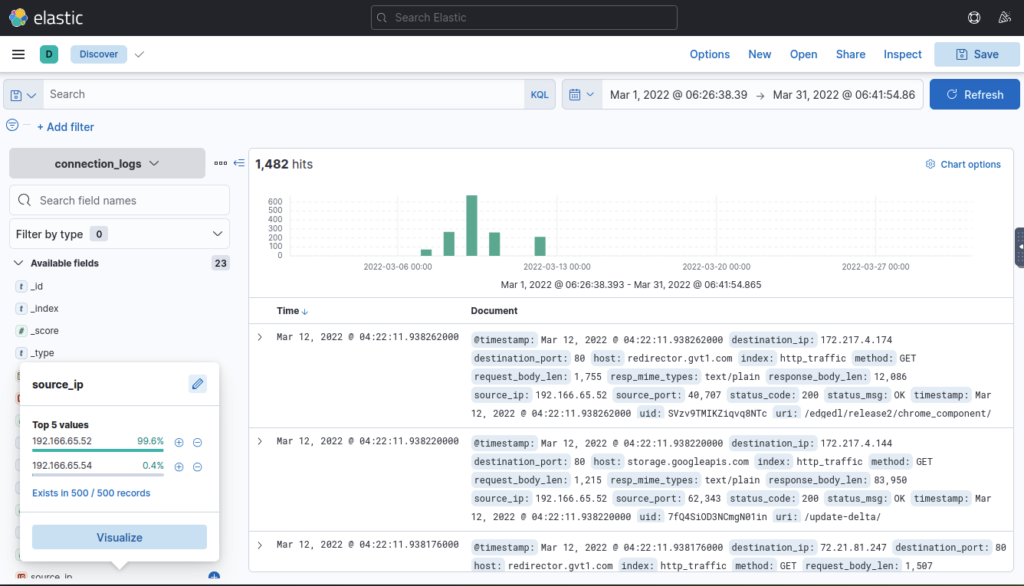Open the help menu lifebuoy icon
Viewport: 1024px width, 586px height.
tap(974, 18)
